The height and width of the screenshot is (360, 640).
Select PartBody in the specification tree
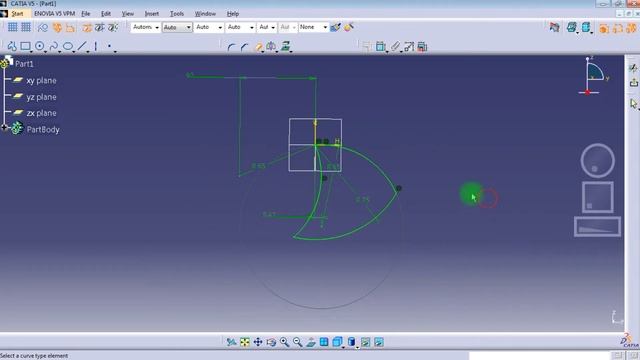[43, 129]
